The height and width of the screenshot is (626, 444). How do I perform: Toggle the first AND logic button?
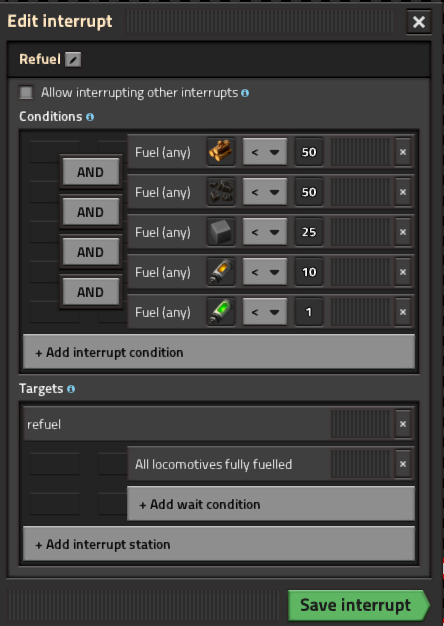coord(91,172)
